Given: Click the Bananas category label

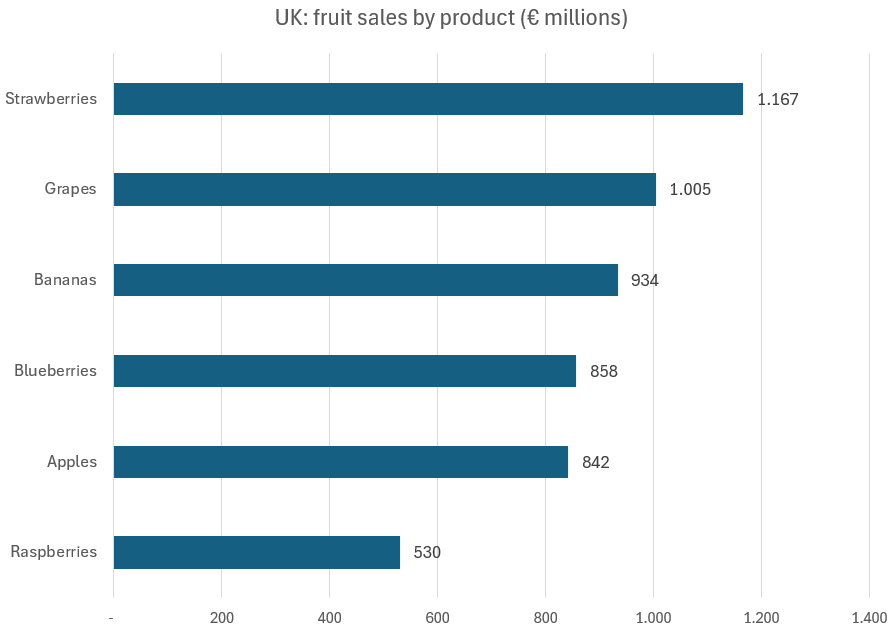Looking at the screenshot, I should (x=65, y=280).
